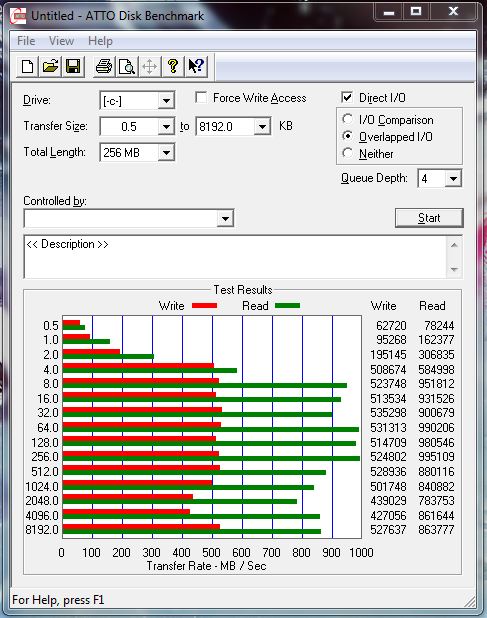
Task: Click the New document toolbar icon
Action: [27, 66]
